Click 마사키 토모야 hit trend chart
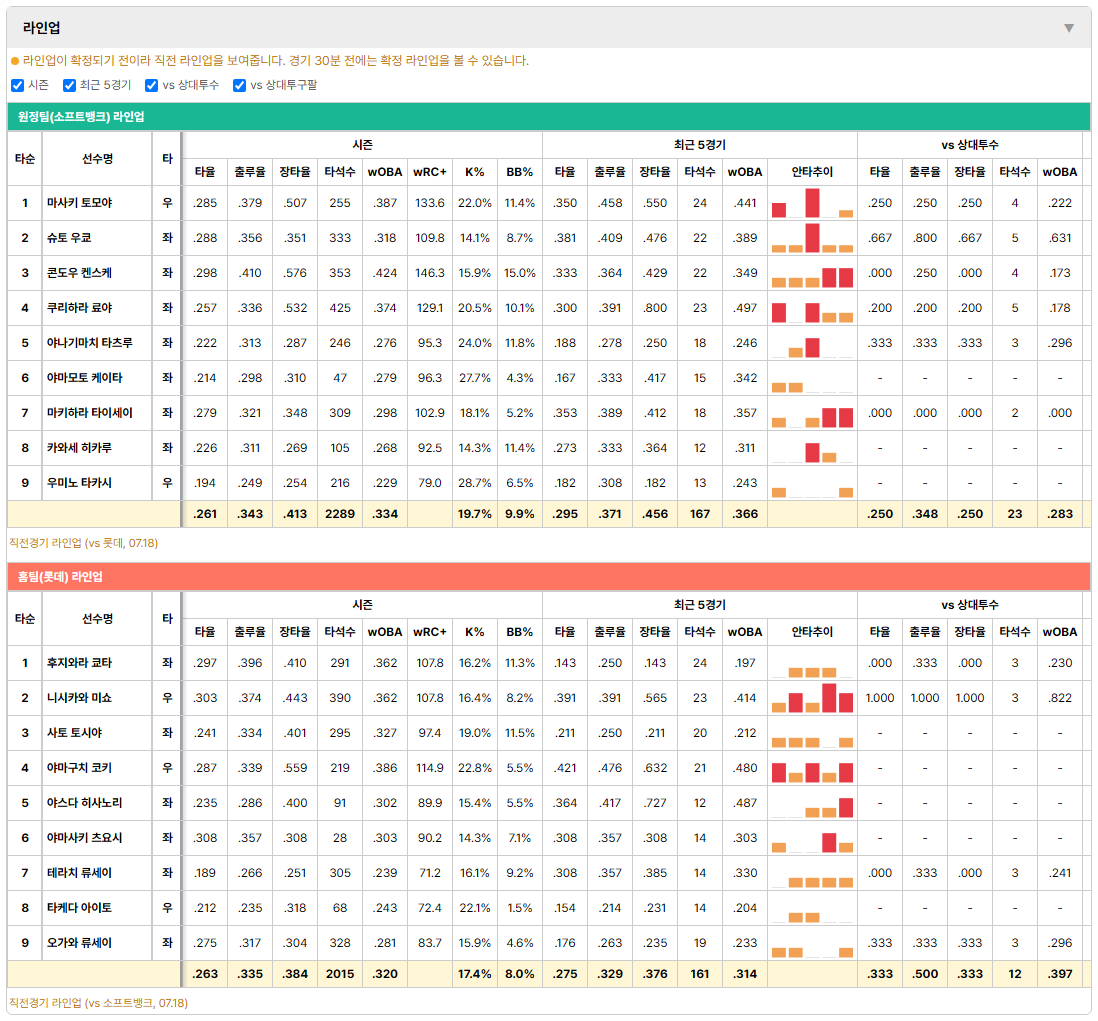This screenshot has height=1021, width=1098. point(812,203)
